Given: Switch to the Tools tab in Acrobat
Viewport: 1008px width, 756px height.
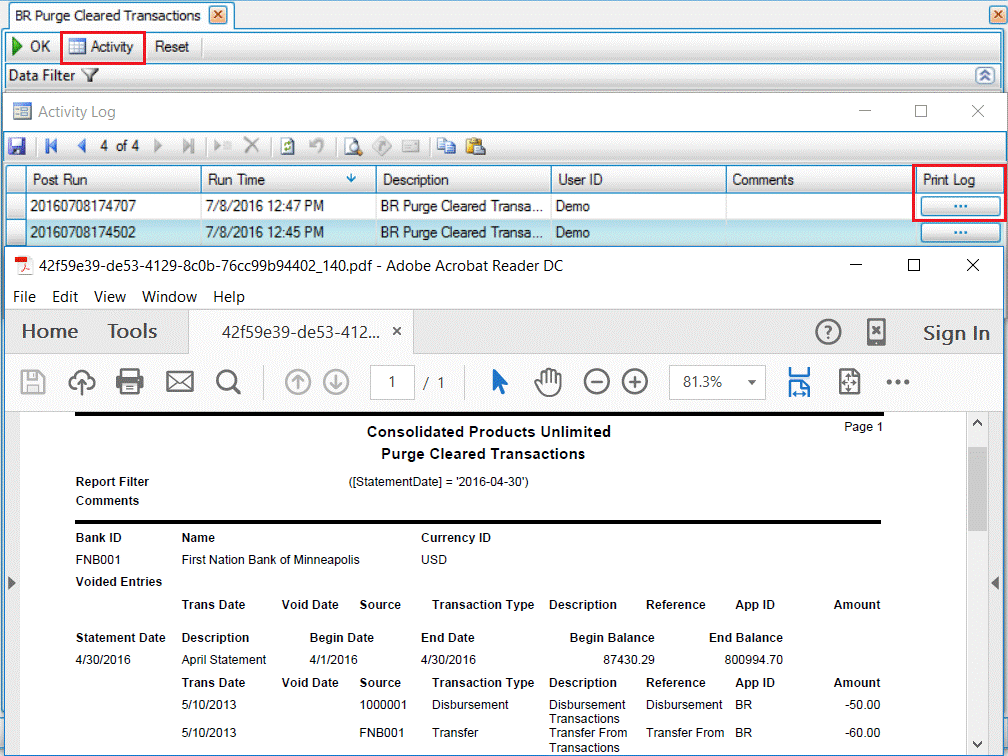Looking at the screenshot, I should [132, 332].
